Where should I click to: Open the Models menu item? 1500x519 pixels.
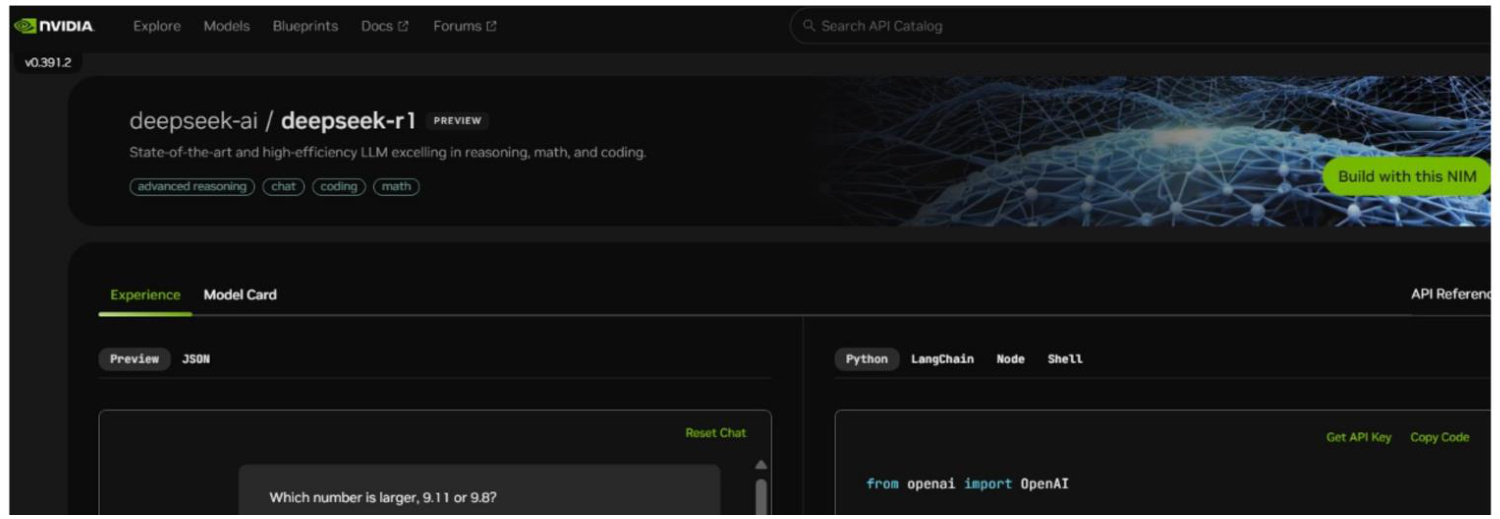[x=227, y=26]
